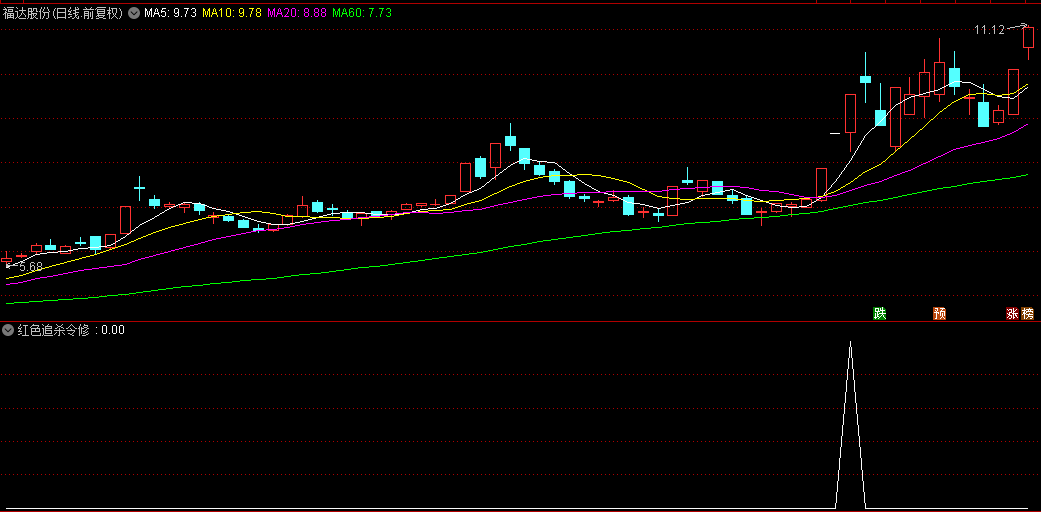
Task: Click the 5.68 low price label
Action: (x=31, y=267)
